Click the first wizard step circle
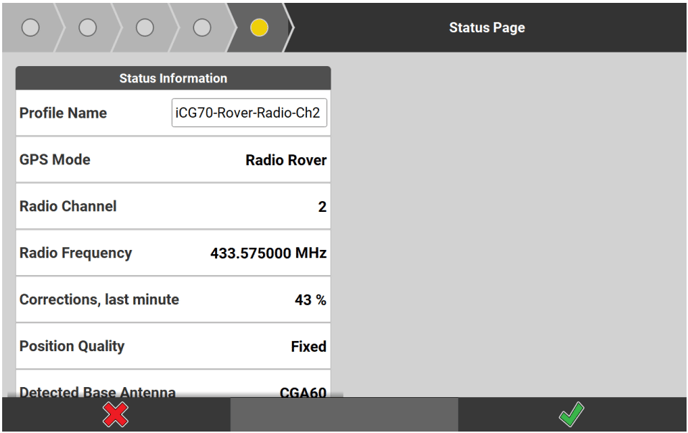The image size is (688, 433). click(x=30, y=28)
